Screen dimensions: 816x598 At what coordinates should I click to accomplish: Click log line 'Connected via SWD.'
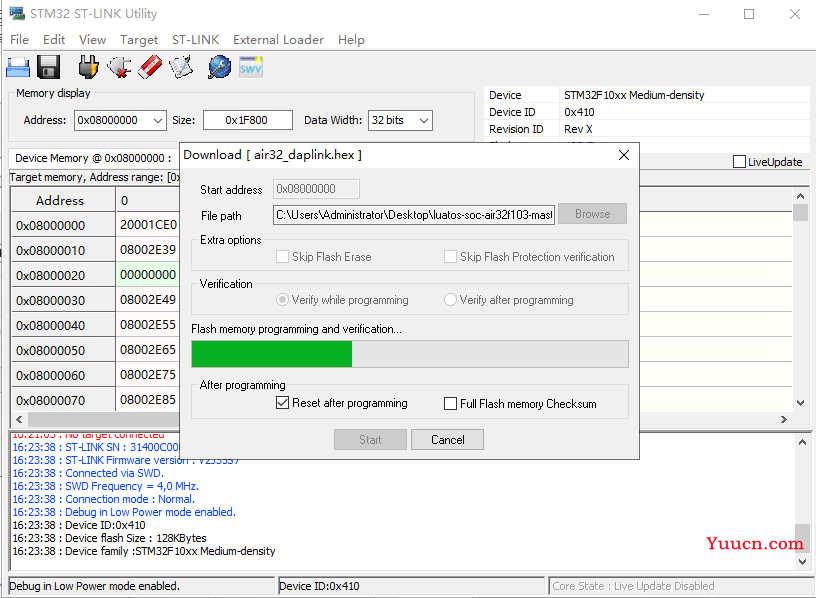(88, 473)
